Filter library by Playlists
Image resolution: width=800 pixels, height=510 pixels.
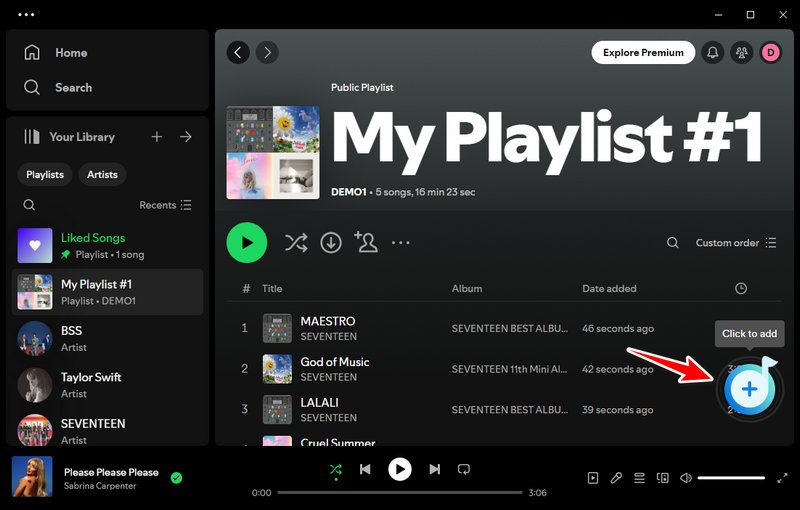(45, 174)
